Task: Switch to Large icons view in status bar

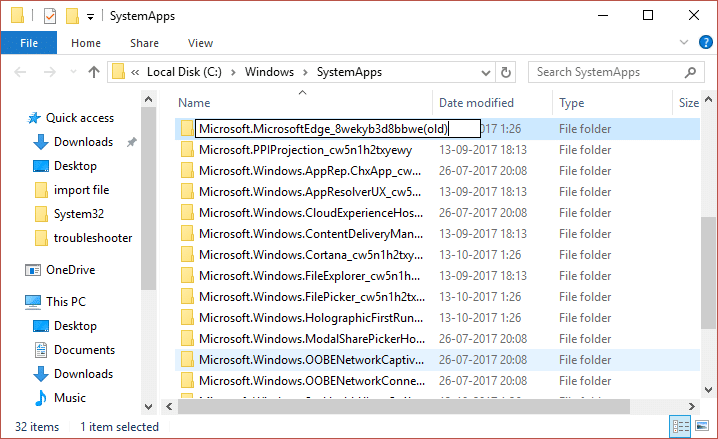Action: [x=702, y=427]
